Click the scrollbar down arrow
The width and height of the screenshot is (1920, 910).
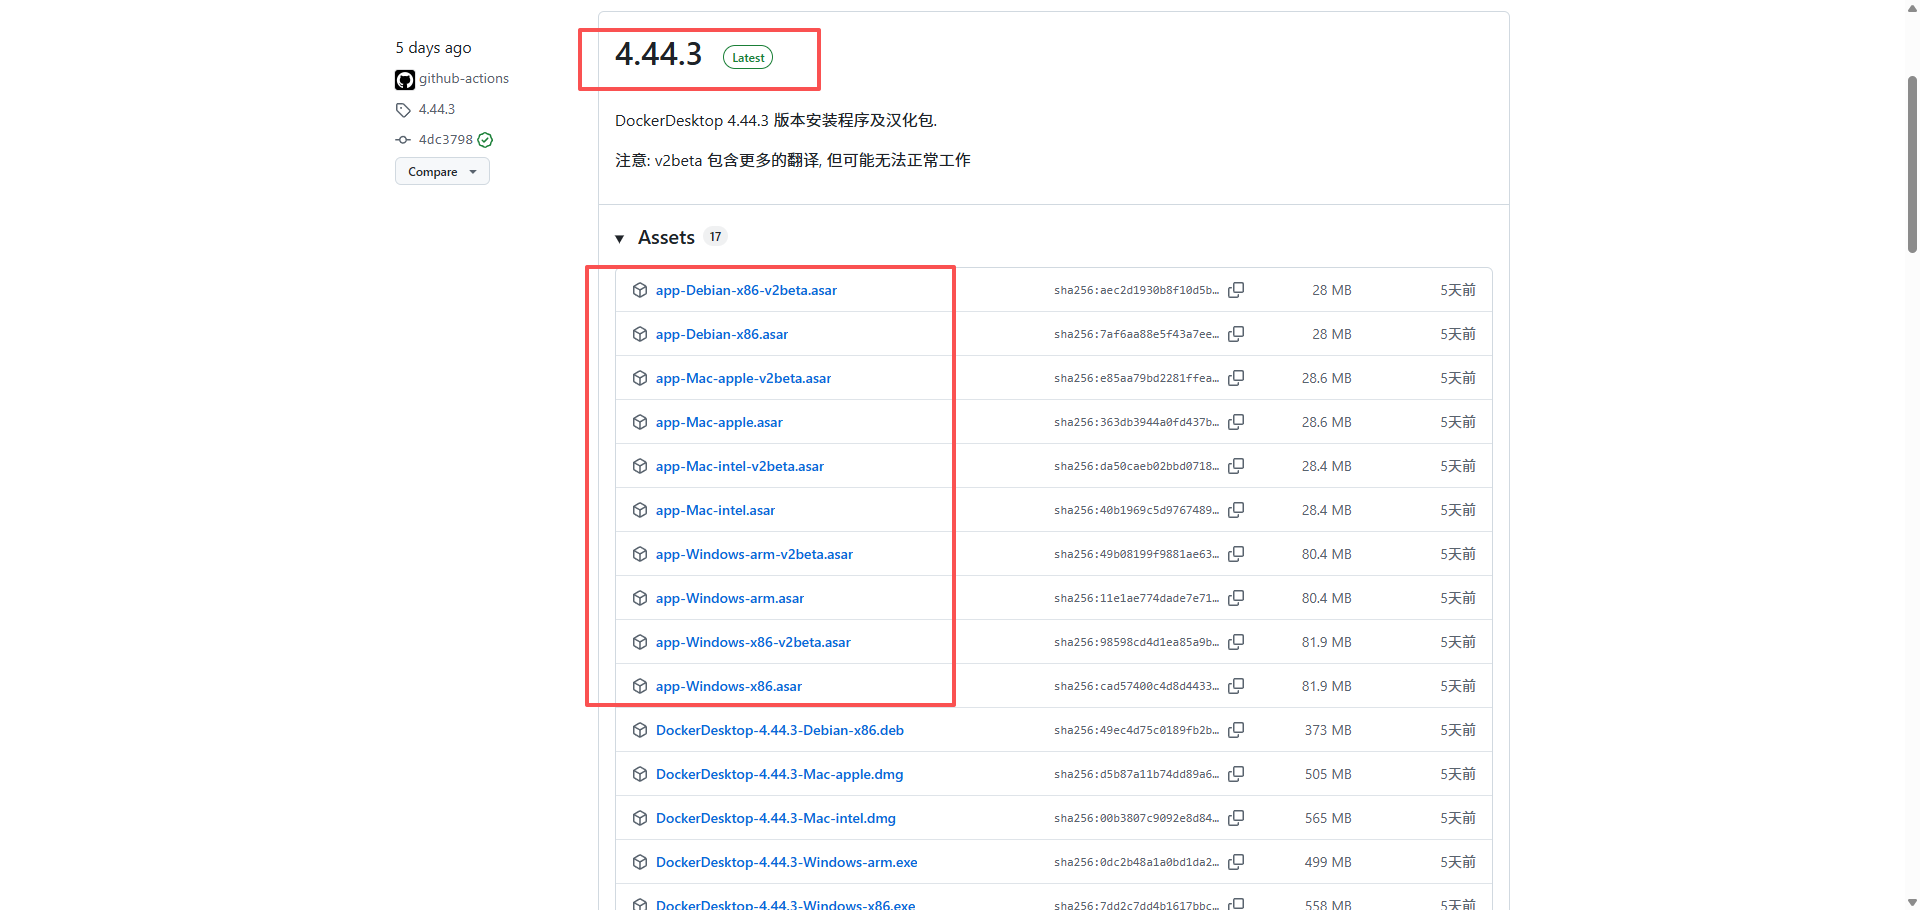pyautogui.click(x=1912, y=902)
